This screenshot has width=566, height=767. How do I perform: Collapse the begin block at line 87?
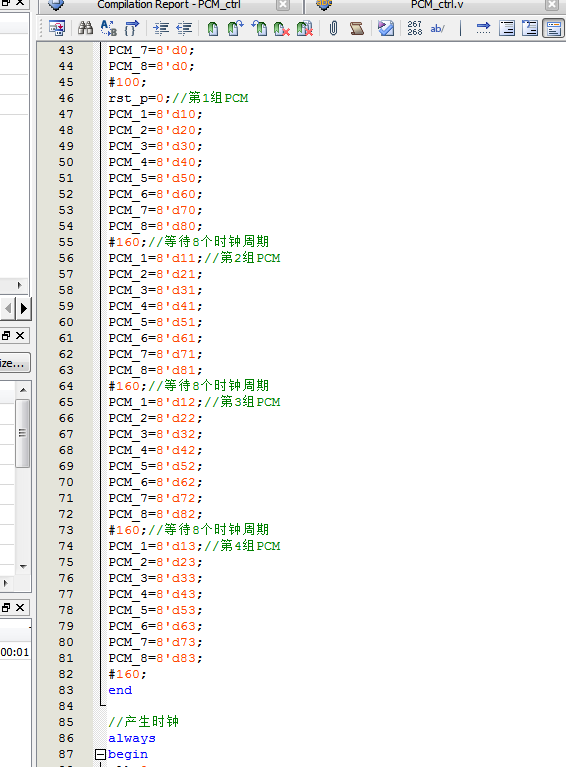[100, 754]
